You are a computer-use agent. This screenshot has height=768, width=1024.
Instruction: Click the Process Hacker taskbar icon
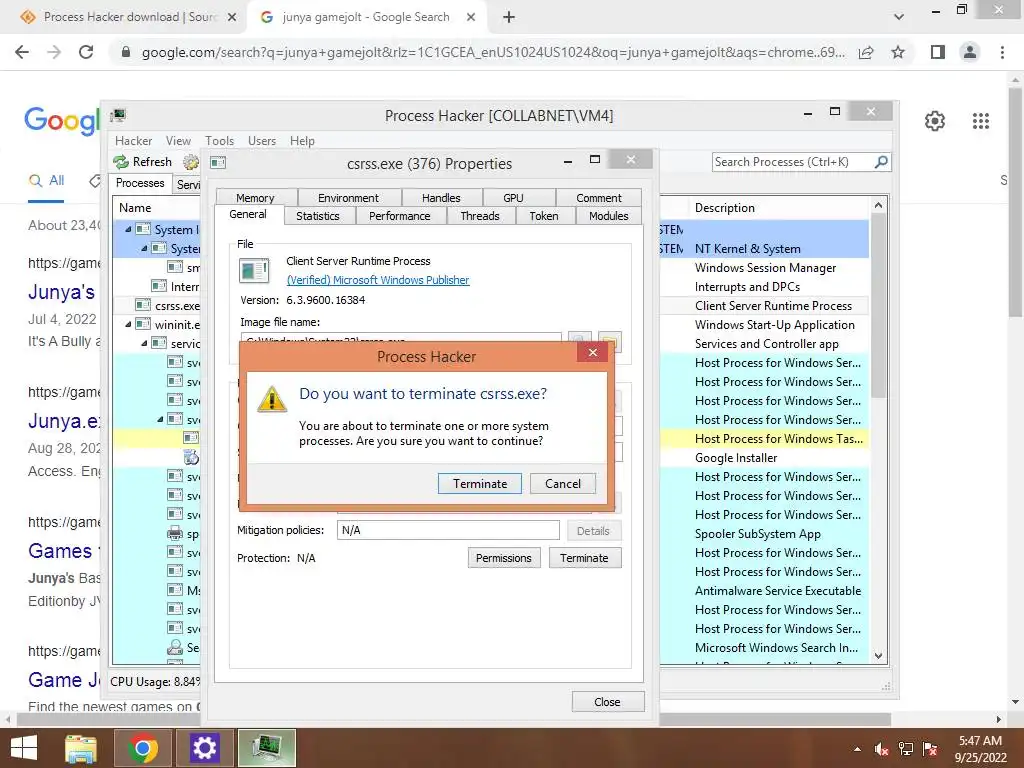pyautogui.click(x=266, y=748)
